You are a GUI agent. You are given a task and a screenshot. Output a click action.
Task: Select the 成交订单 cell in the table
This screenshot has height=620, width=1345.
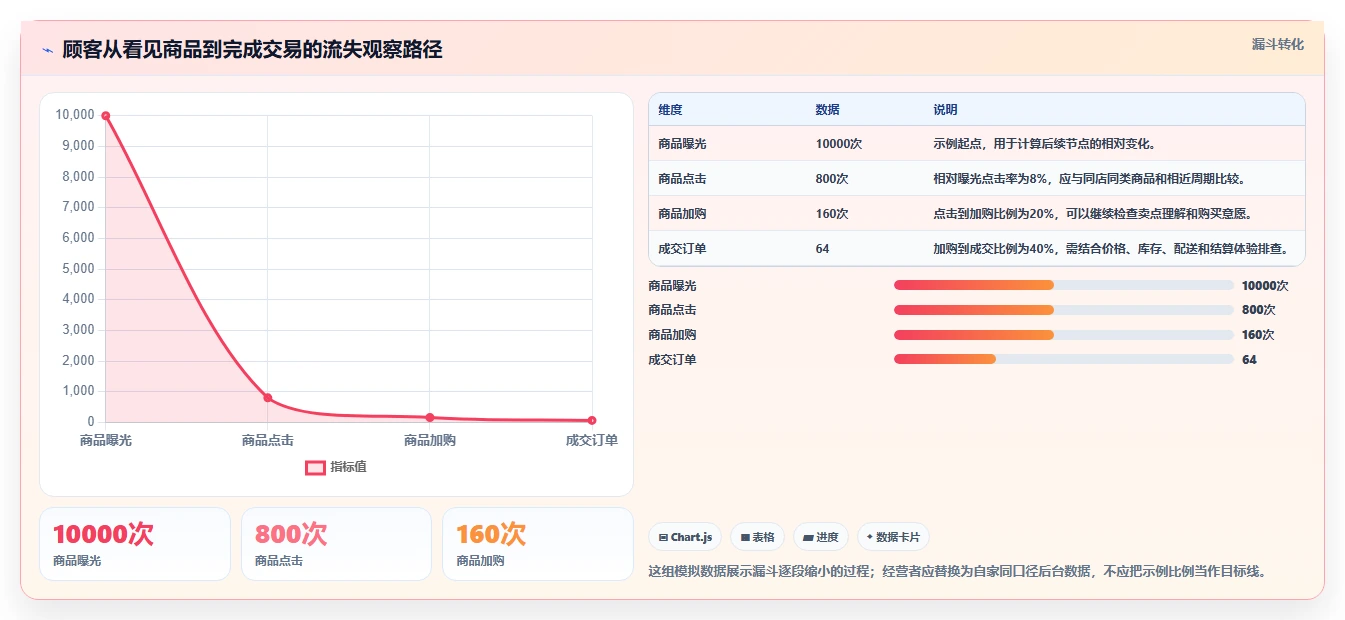(x=683, y=249)
